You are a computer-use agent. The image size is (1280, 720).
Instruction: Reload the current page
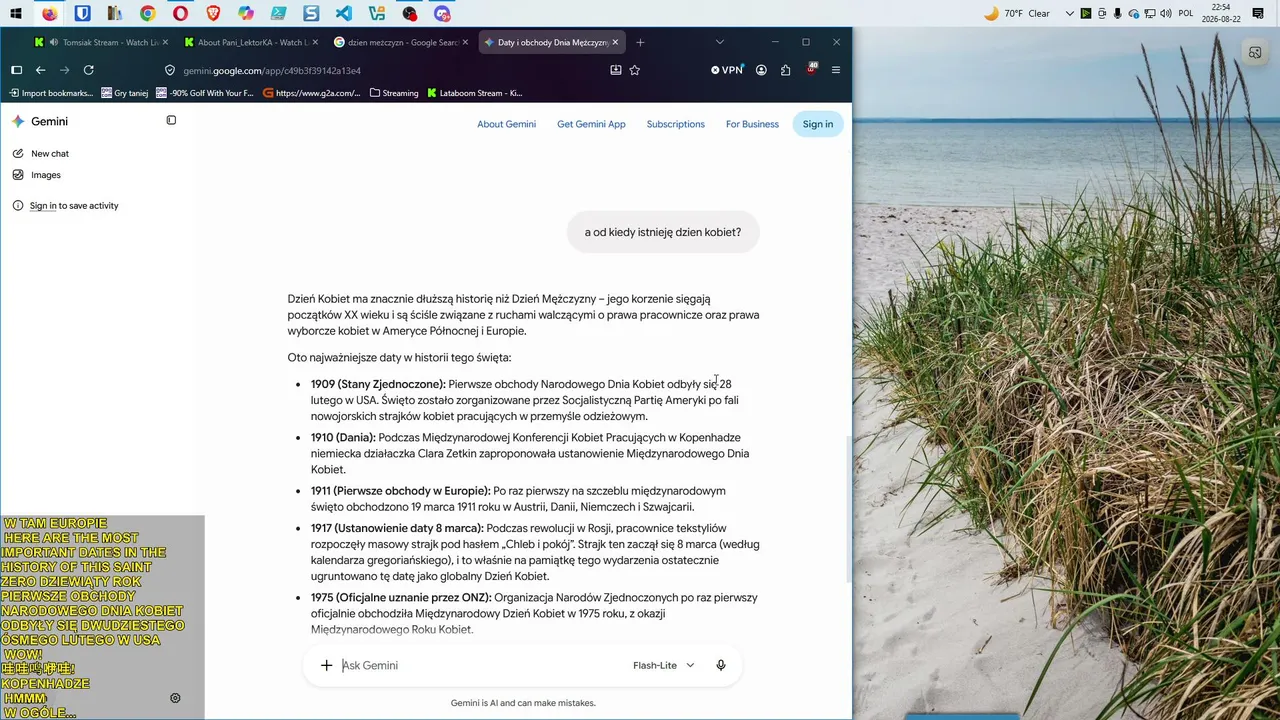click(x=88, y=70)
